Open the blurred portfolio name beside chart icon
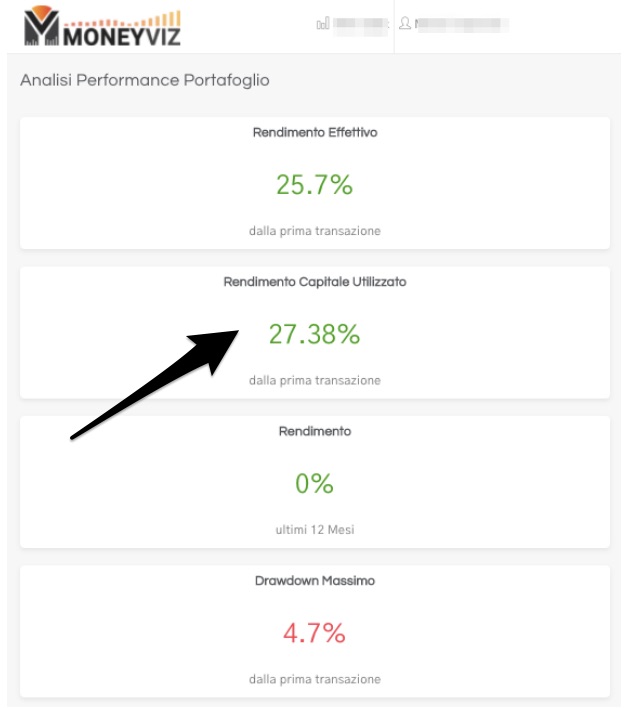 click(x=361, y=23)
